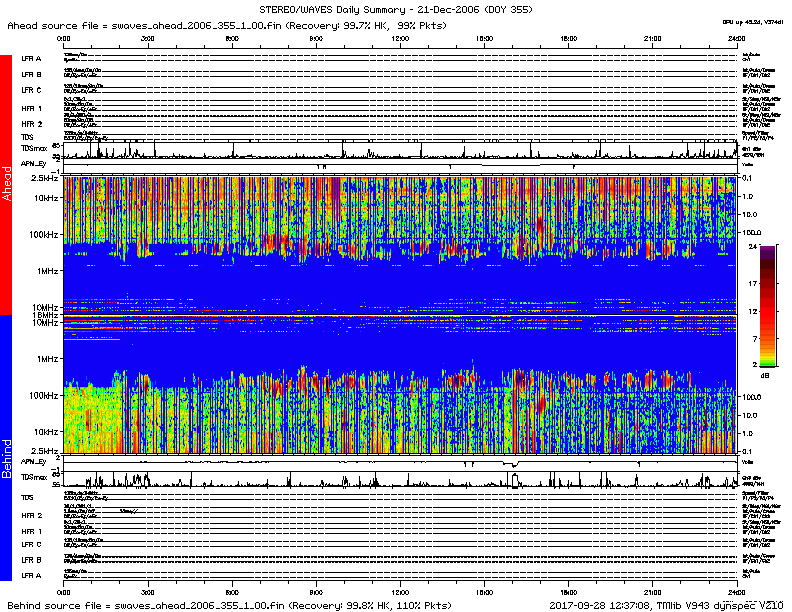
Task: Click the 7 value on color scale
Action: (755, 338)
